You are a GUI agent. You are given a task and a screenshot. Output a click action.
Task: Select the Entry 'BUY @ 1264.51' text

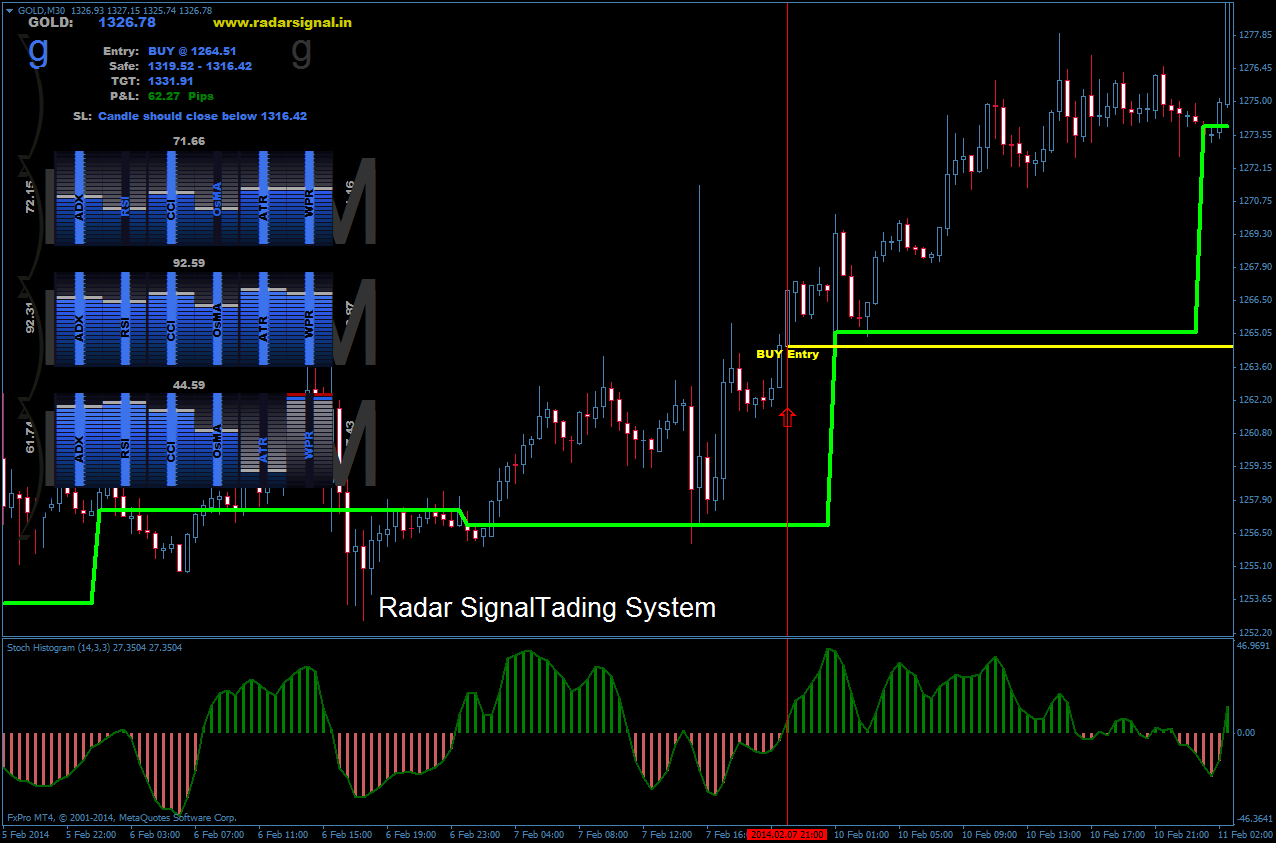point(192,50)
